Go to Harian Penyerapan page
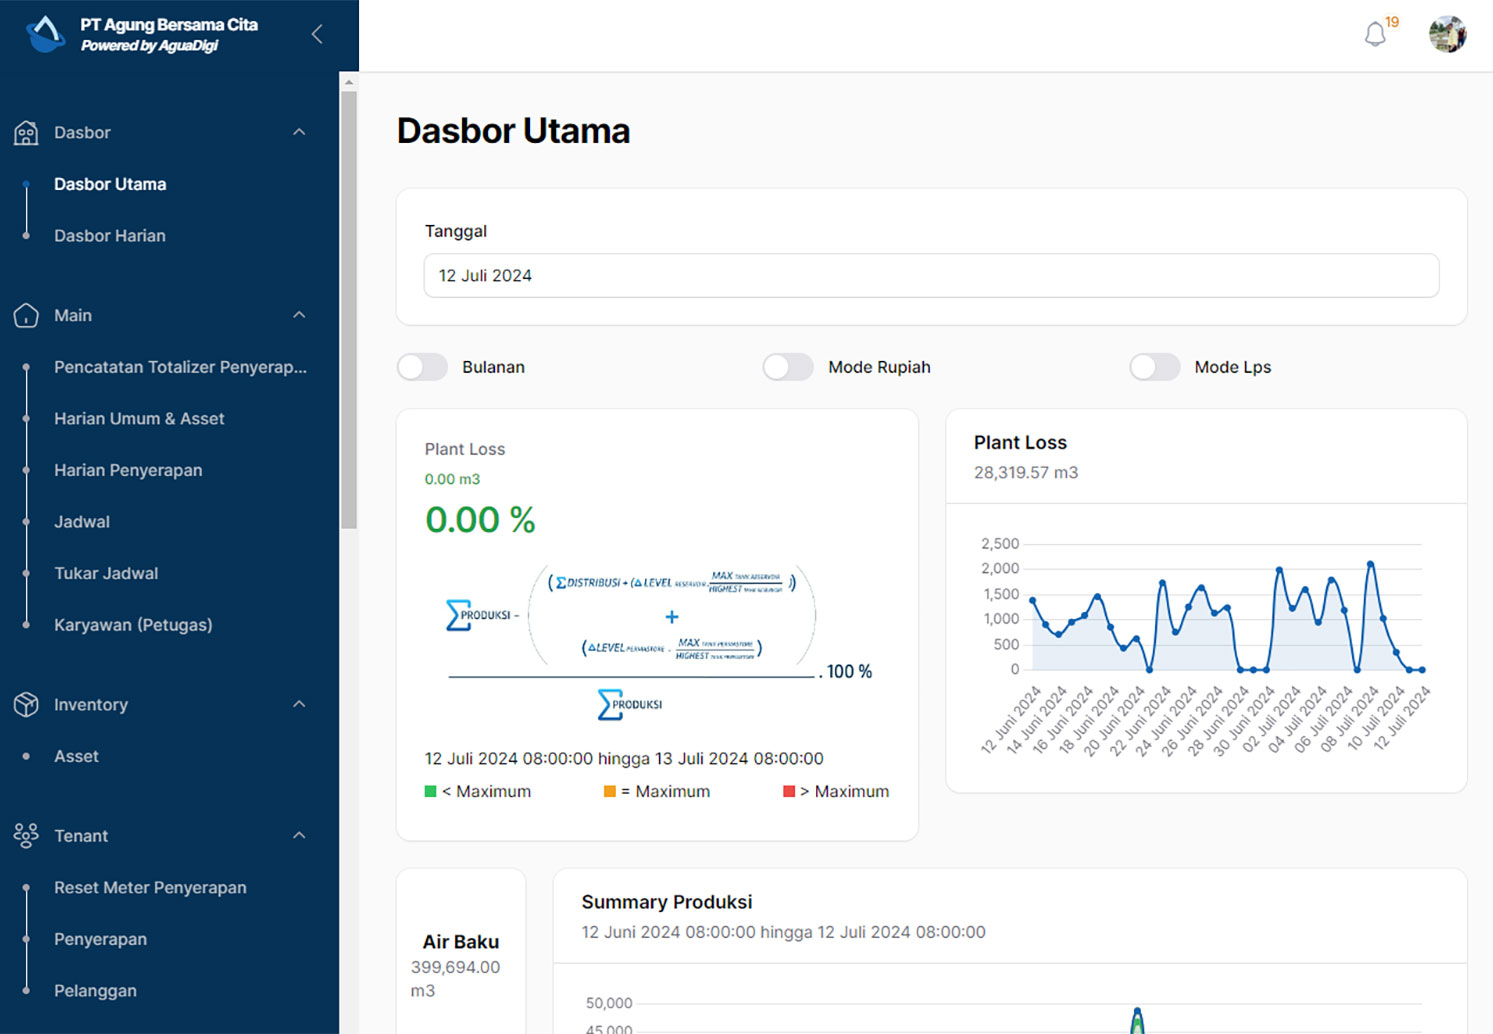This screenshot has height=1034, width=1493. point(128,470)
